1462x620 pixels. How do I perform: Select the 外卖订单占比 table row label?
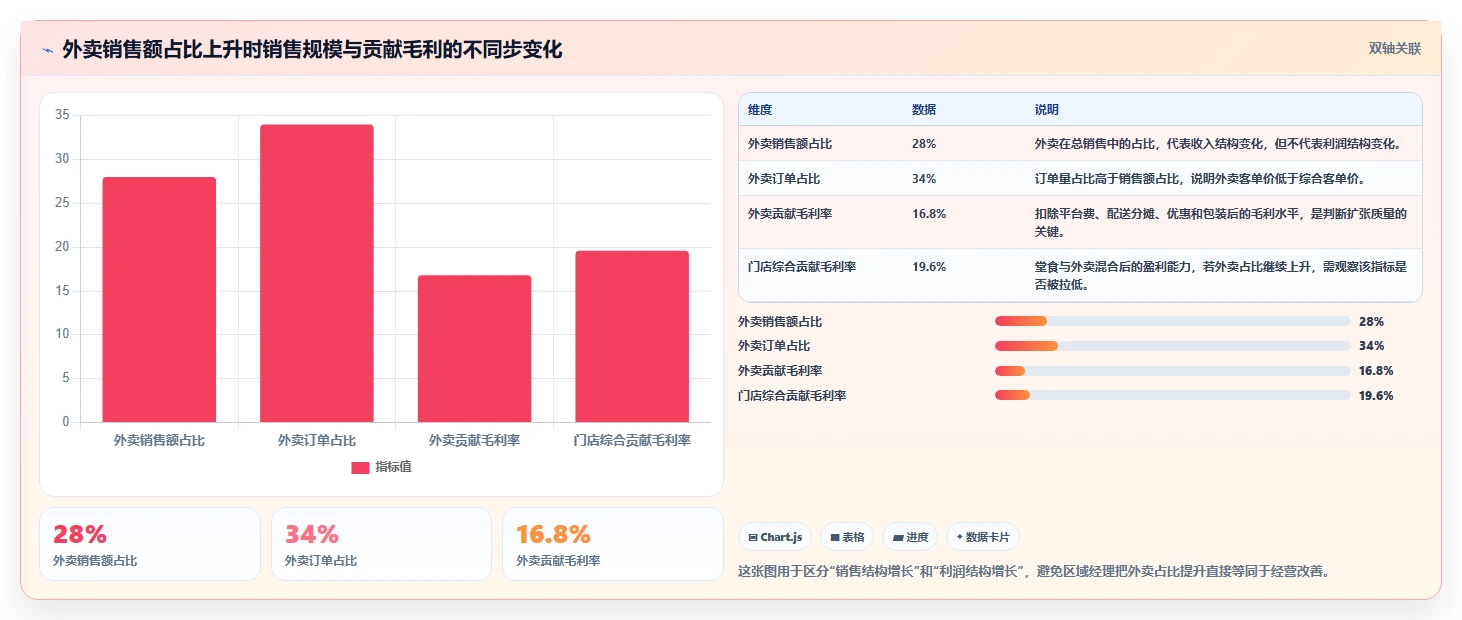click(784, 179)
